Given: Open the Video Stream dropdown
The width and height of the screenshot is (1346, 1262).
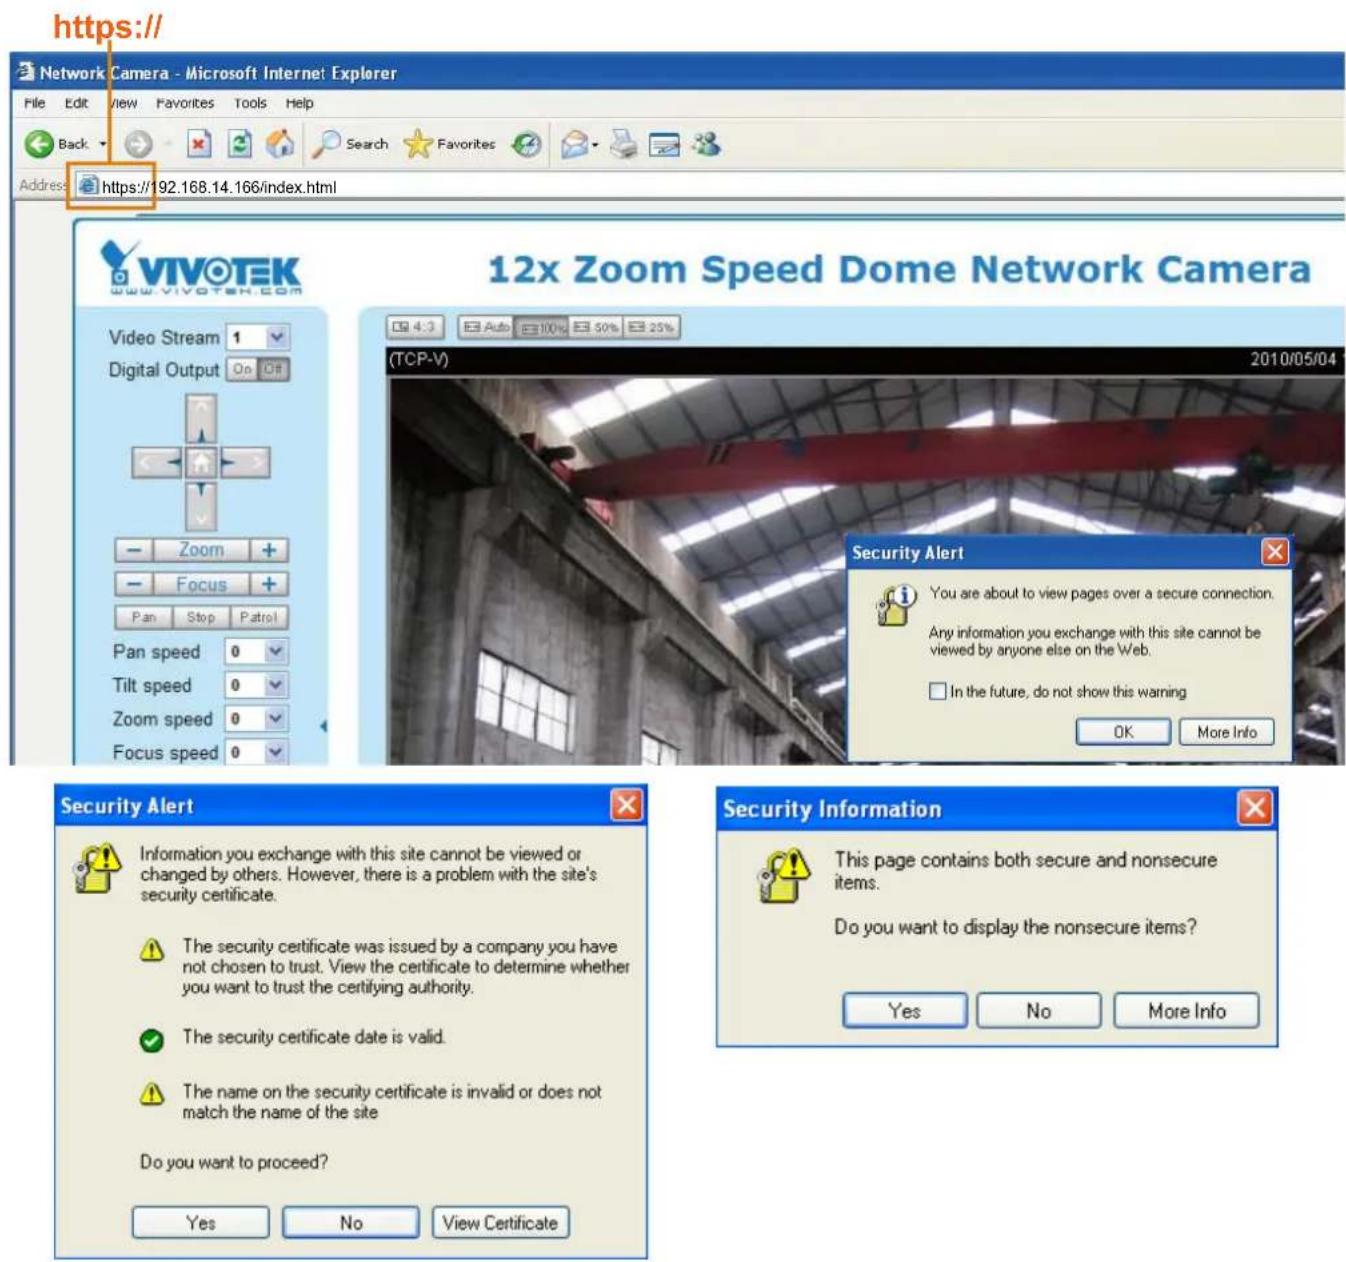Looking at the screenshot, I should pos(278,337).
